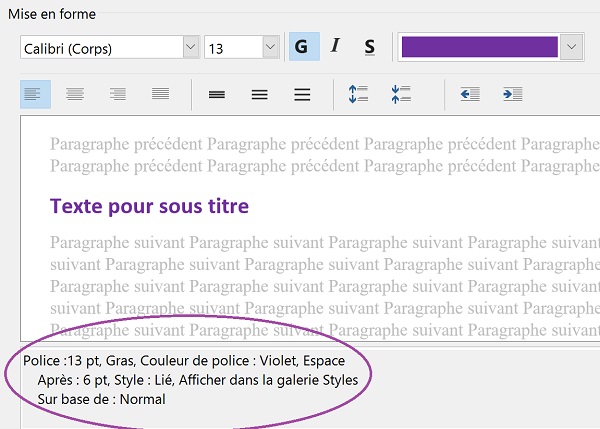The height and width of the screenshot is (429, 600).
Task: Click the 'Texte pour sous titre' preview text
Action: [149, 207]
